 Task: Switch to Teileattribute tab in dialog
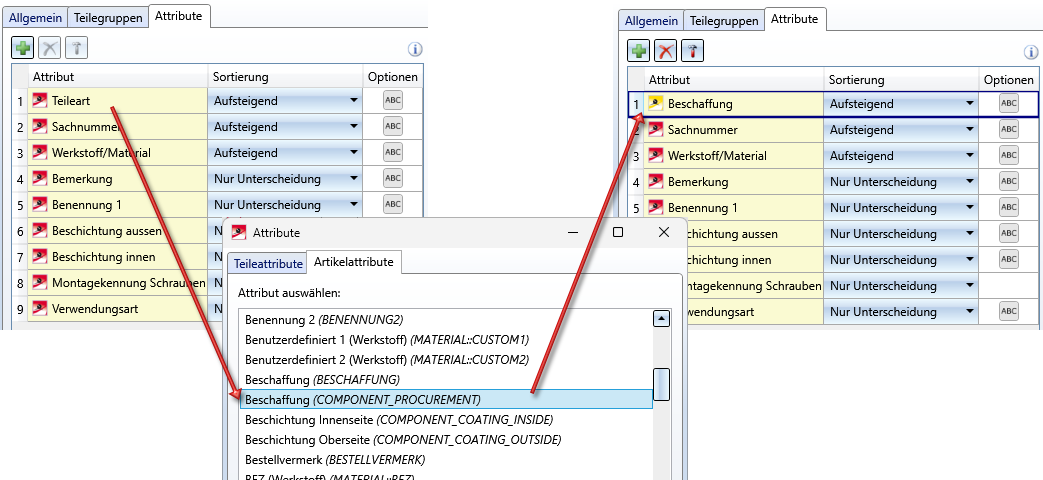coord(267,263)
